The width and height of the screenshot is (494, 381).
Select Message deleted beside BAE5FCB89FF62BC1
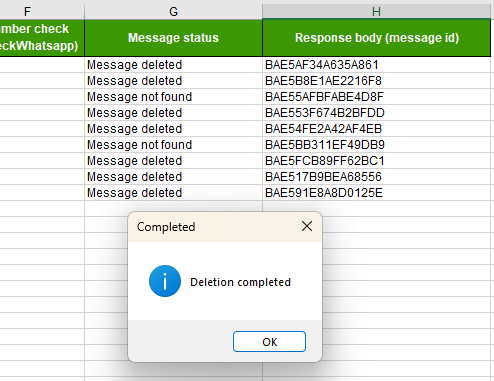pos(173,161)
